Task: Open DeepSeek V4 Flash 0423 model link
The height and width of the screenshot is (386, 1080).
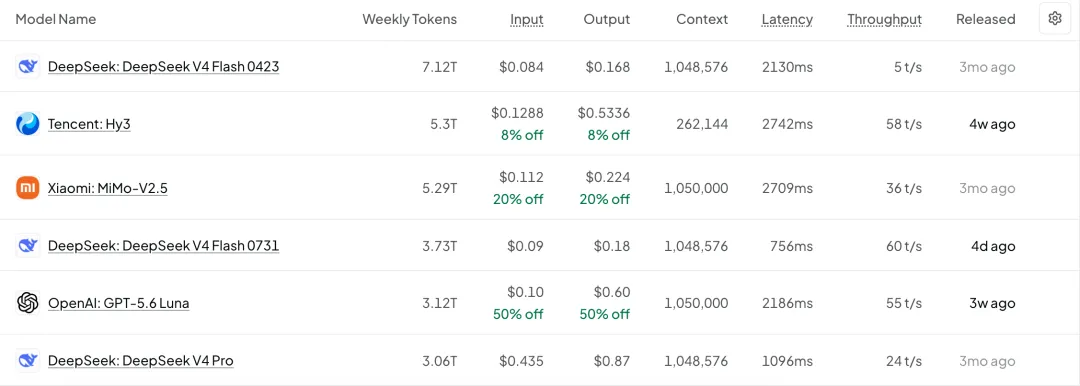Action: [x=163, y=67]
